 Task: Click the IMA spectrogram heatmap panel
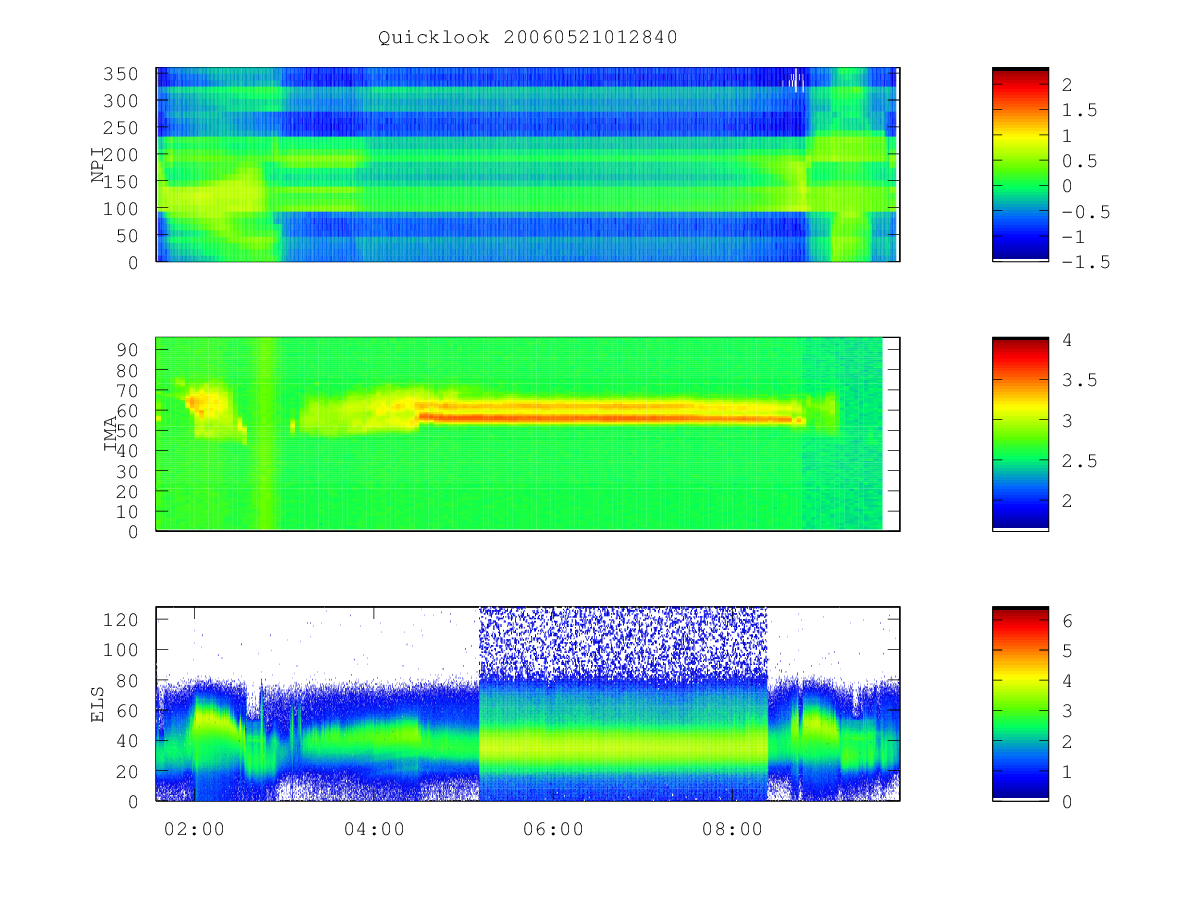coord(528,434)
